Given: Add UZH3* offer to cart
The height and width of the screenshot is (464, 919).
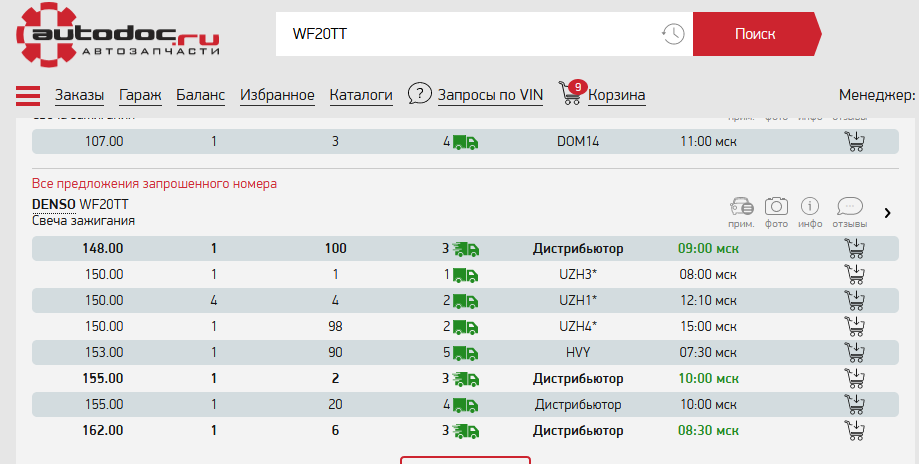Looking at the screenshot, I should (x=854, y=274).
